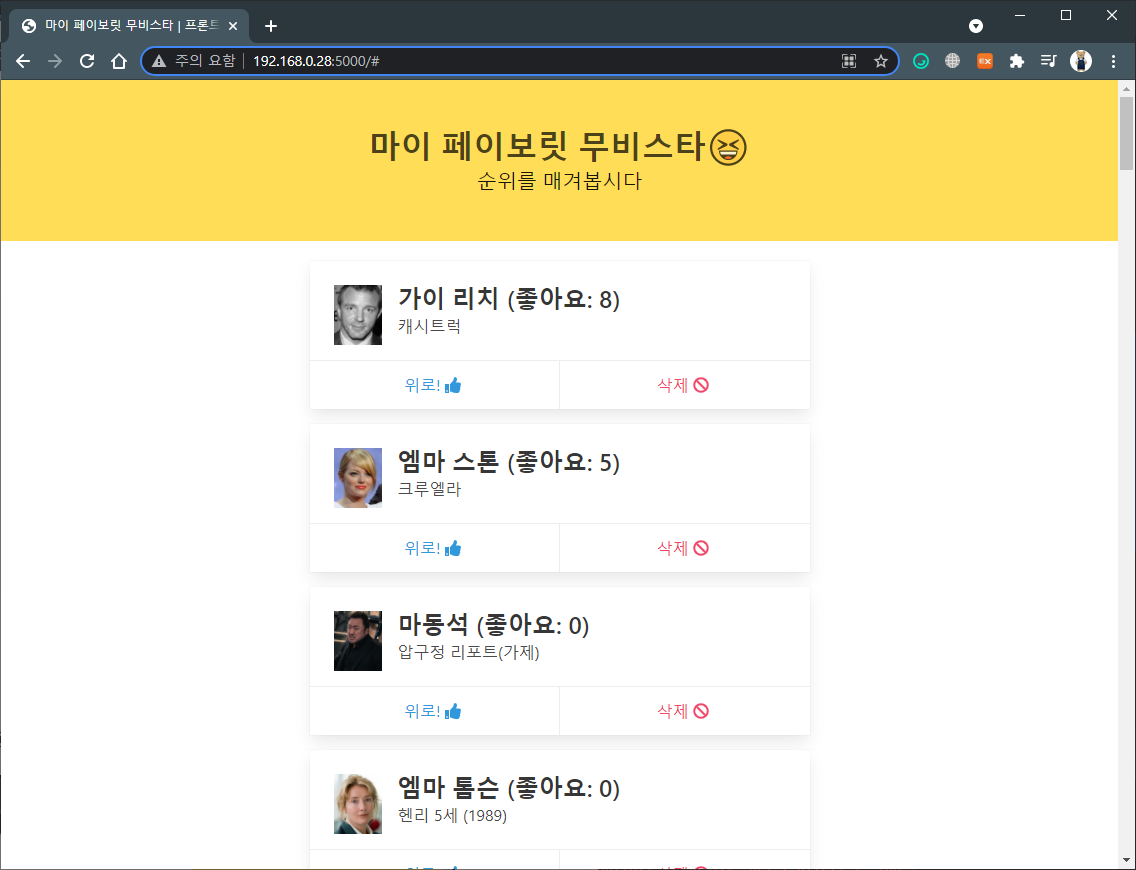Open the Chrome profile avatar
Viewport: 1136px width, 870px height.
pos(1081,61)
